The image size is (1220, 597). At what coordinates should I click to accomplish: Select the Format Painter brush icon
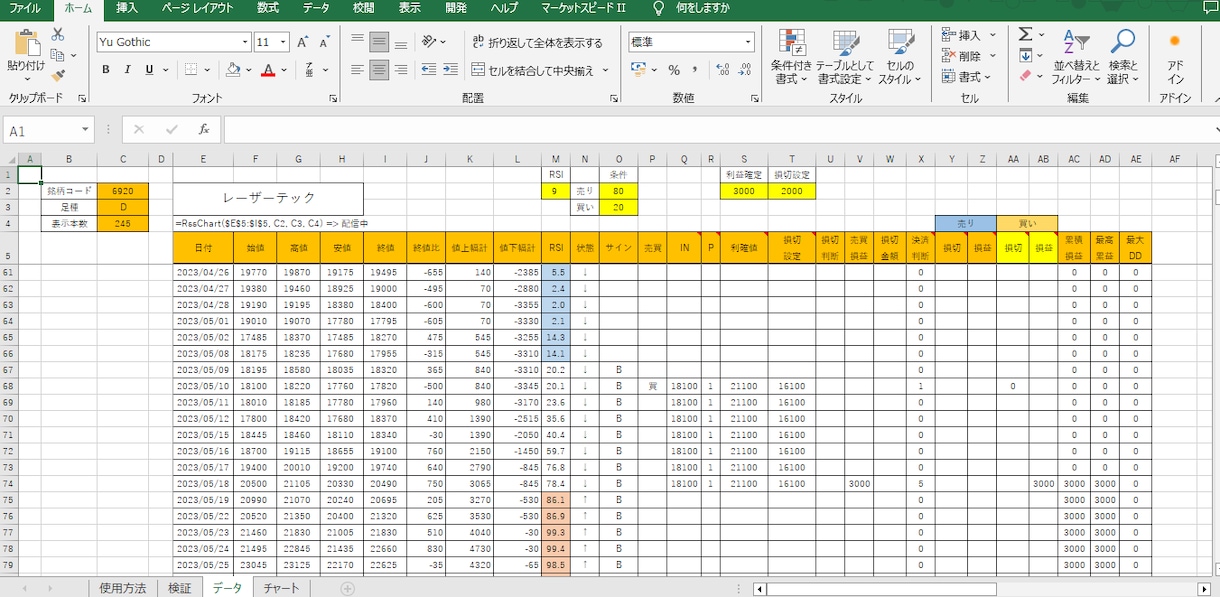coord(58,74)
